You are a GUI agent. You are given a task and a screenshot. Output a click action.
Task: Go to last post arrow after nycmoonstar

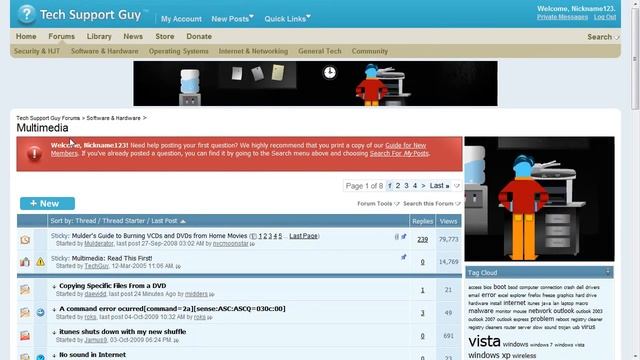252,244
